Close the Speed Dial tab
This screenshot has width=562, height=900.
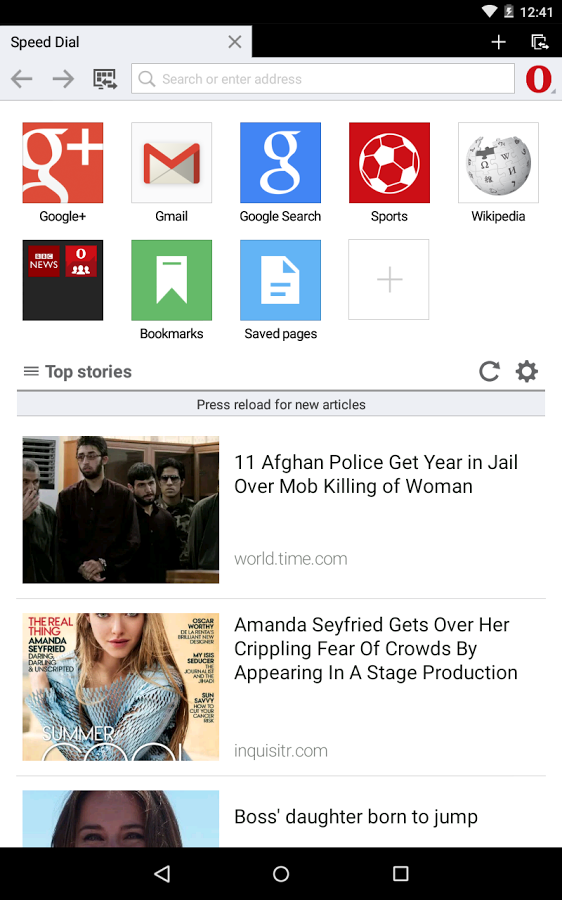(x=234, y=42)
